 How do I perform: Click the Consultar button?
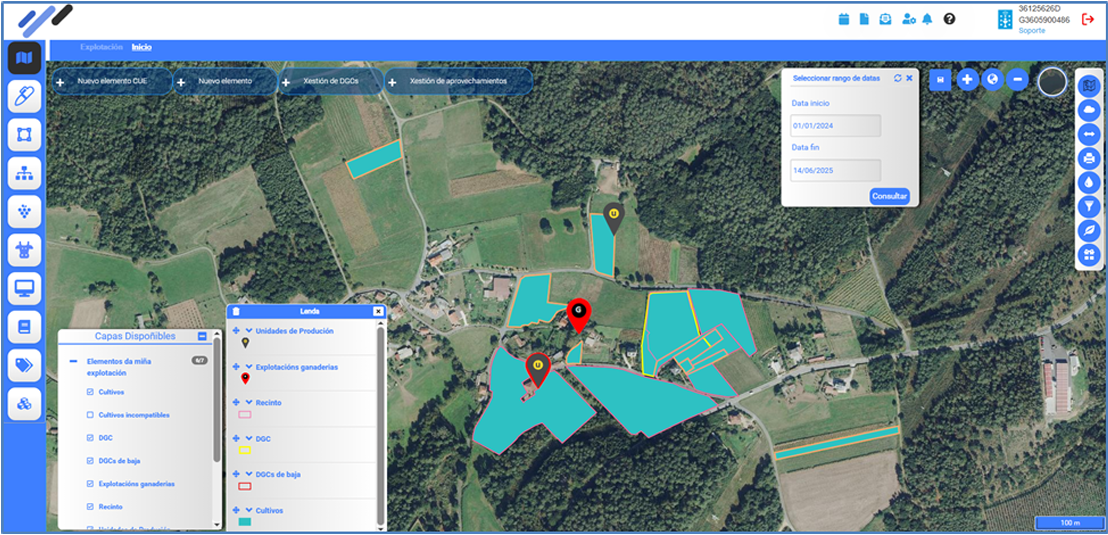(889, 196)
